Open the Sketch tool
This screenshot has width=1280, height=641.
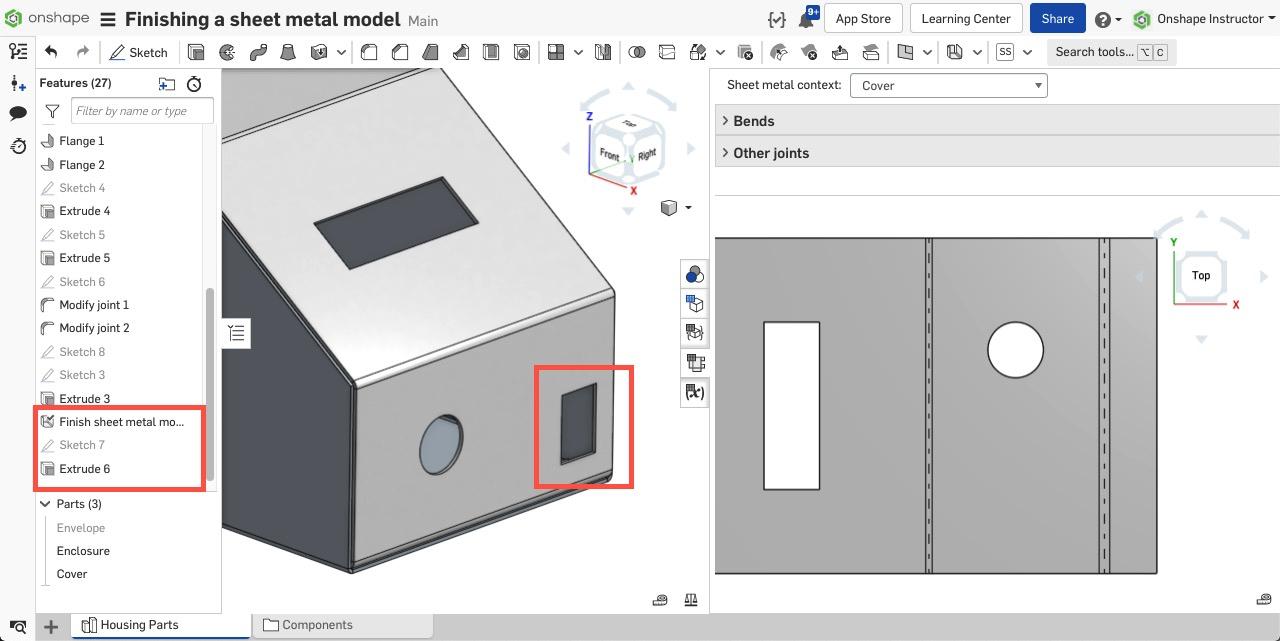coord(139,51)
